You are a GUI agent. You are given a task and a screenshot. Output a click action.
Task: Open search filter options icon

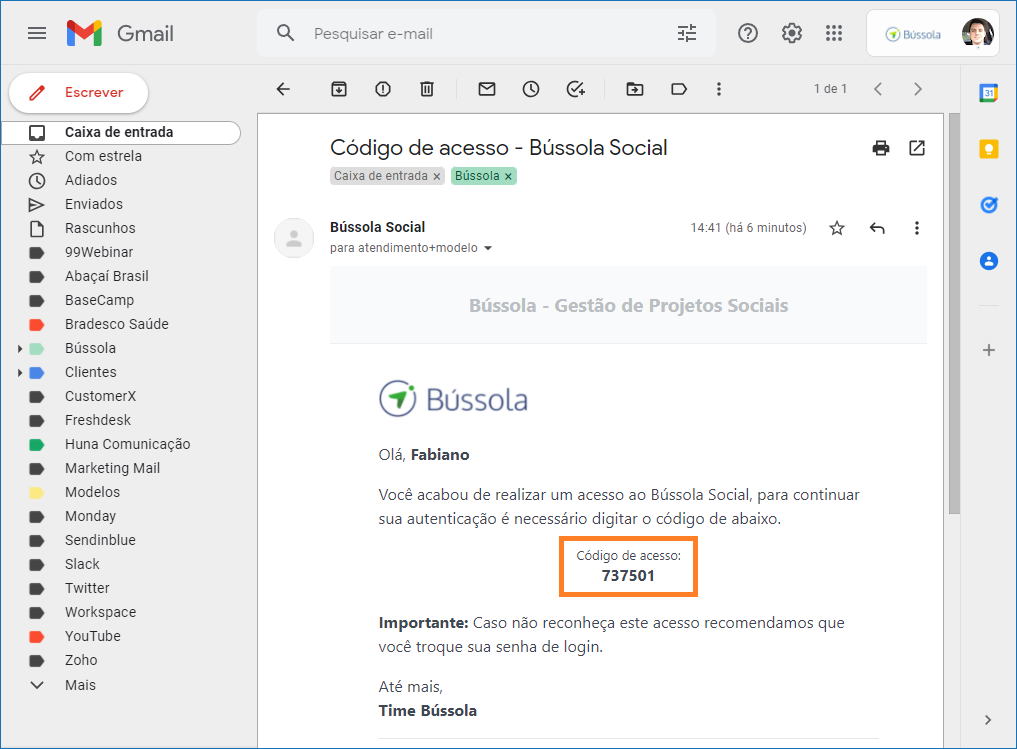687,33
